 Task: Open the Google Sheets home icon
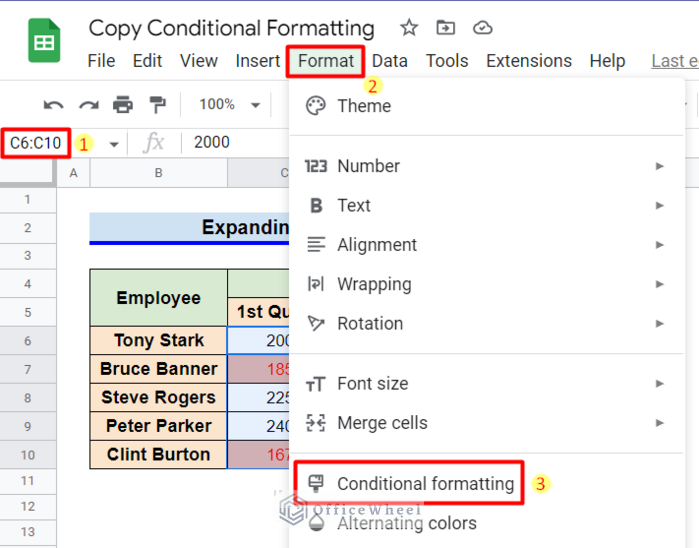click(44, 43)
